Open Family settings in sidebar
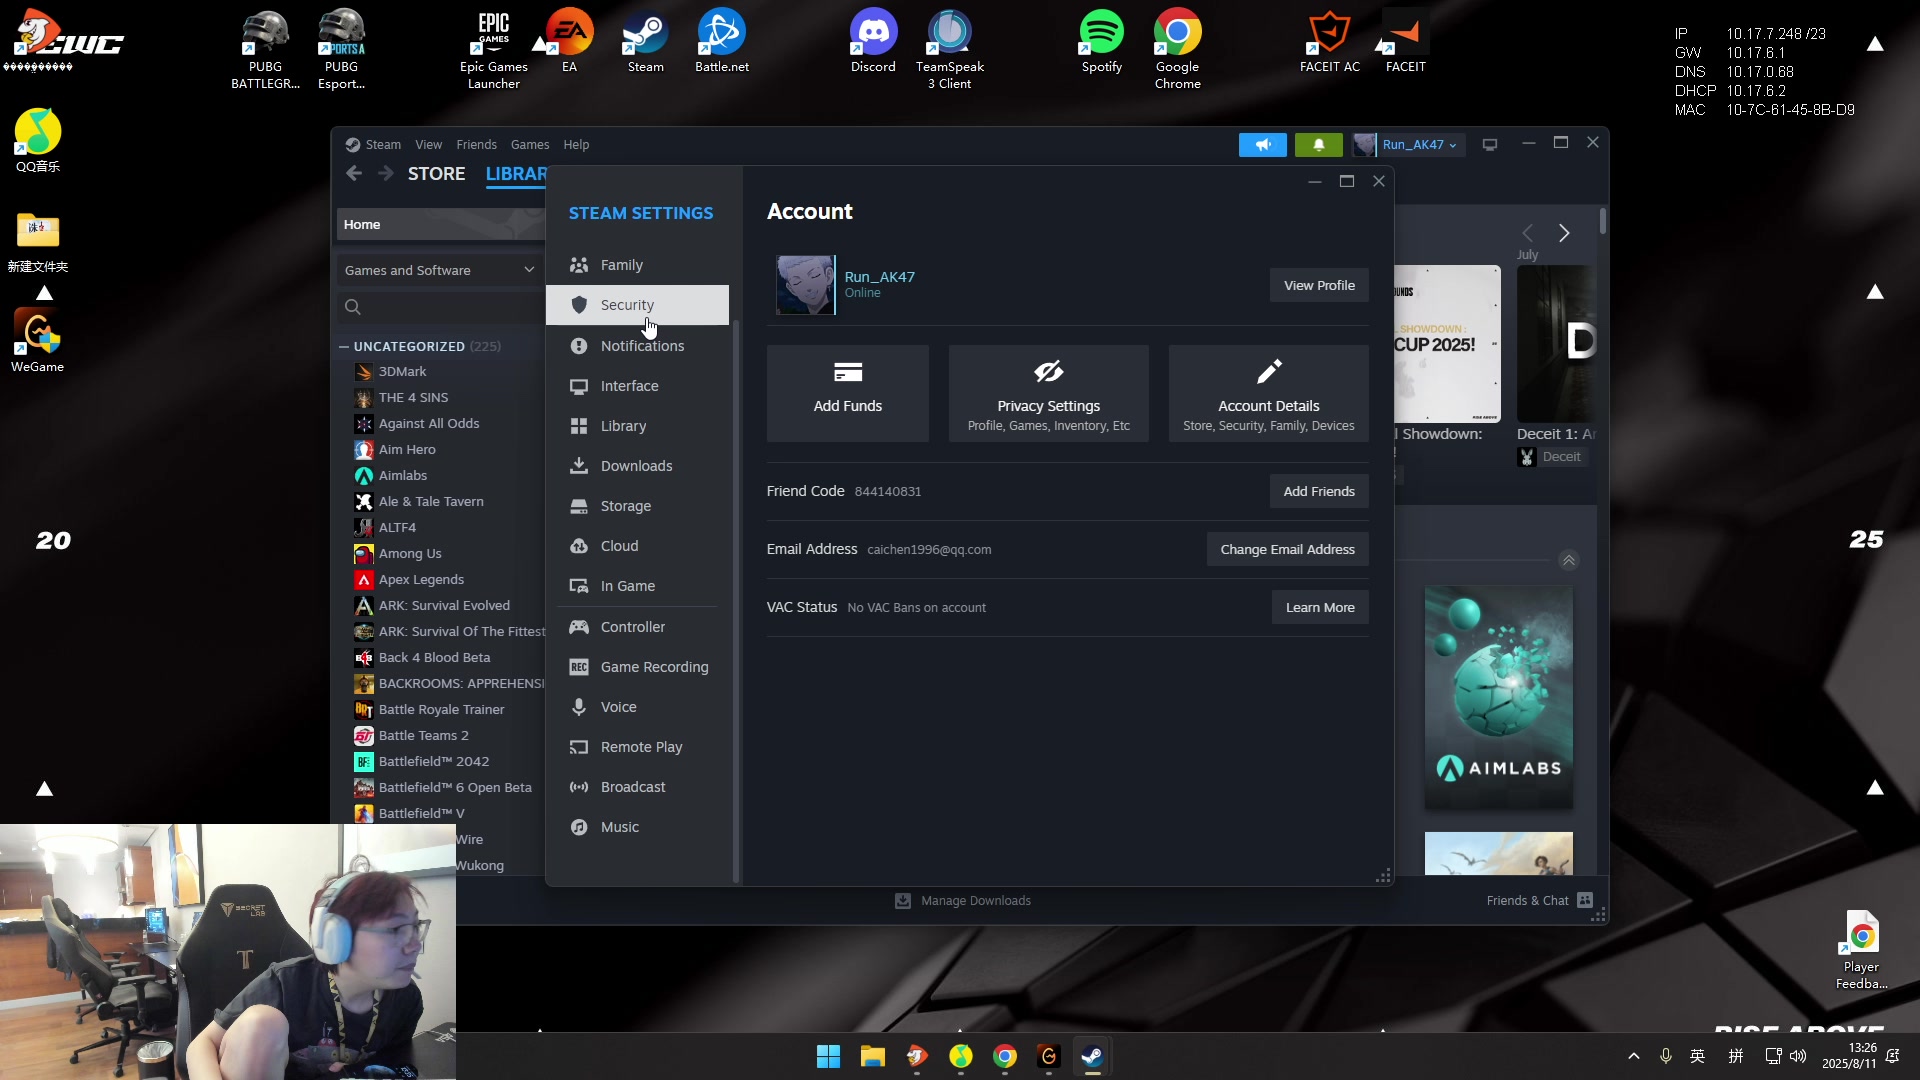The width and height of the screenshot is (1920, 1080). pyautogui.click(x=637, y=265)
